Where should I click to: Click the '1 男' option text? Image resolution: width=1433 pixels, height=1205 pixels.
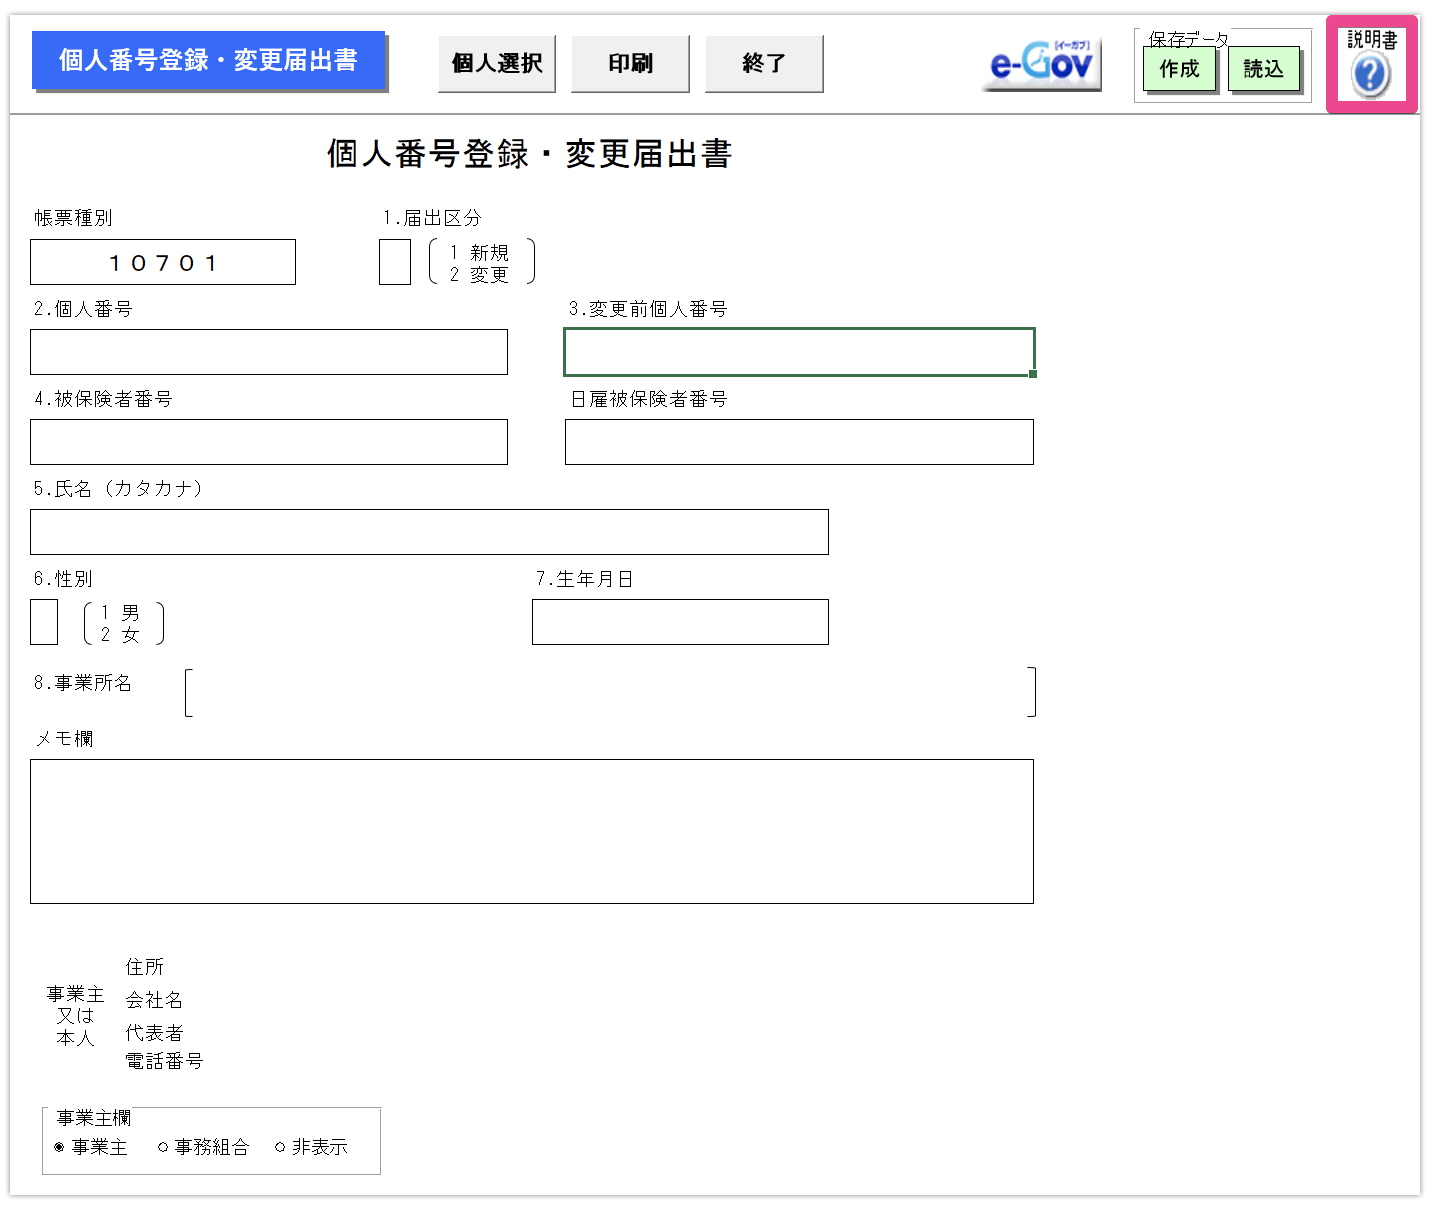(x=120, y=613)
